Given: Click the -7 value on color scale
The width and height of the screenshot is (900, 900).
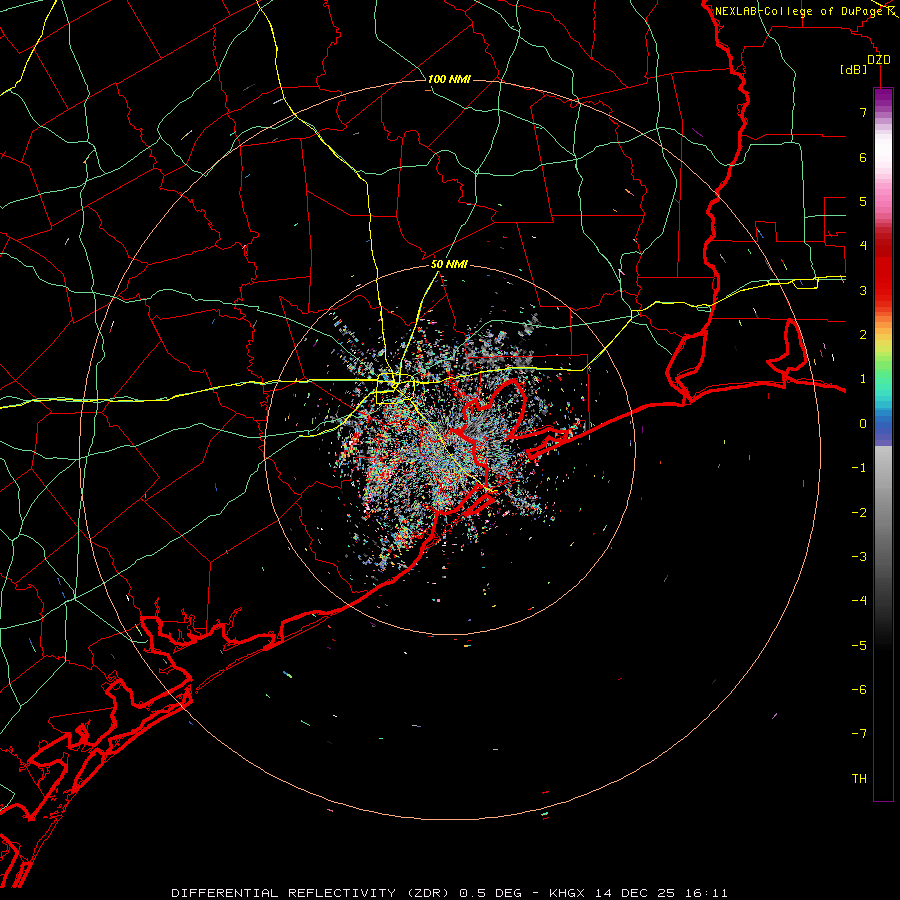Looking at the screenshot, I should click(x=859, y=734).
